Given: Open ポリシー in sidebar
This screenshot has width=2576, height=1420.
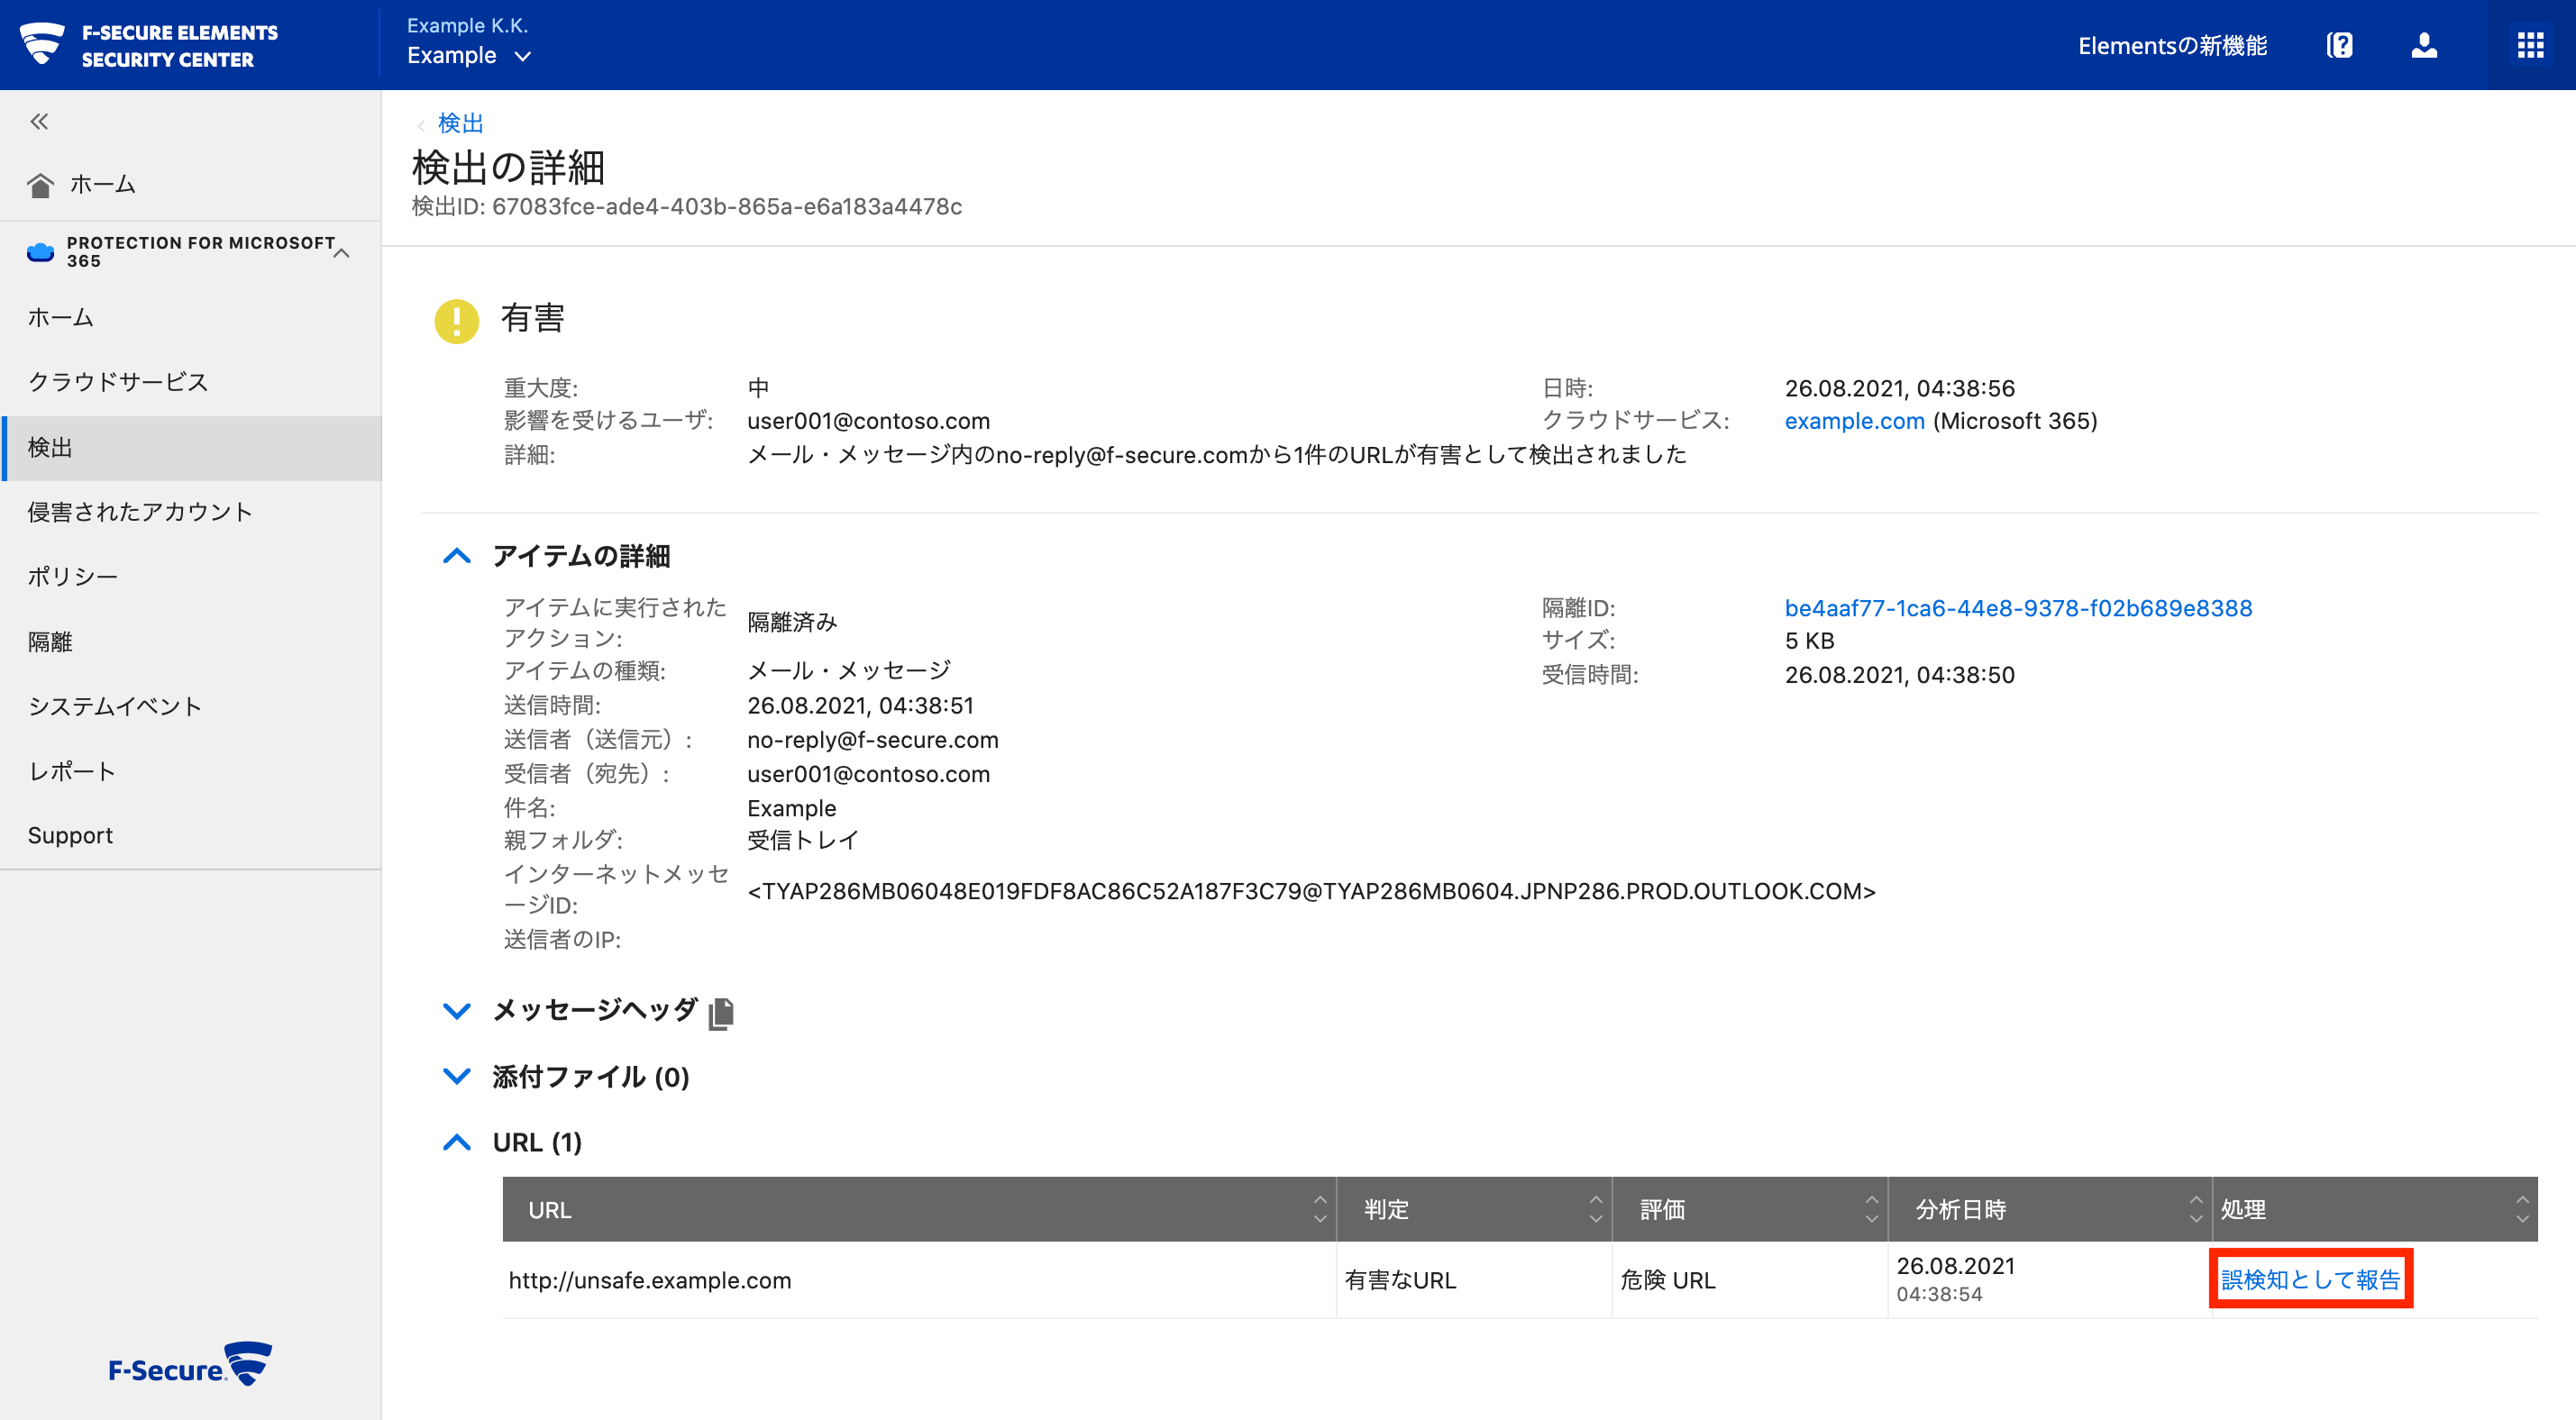Looking at the screenshot, I should (x=72, y=577).
